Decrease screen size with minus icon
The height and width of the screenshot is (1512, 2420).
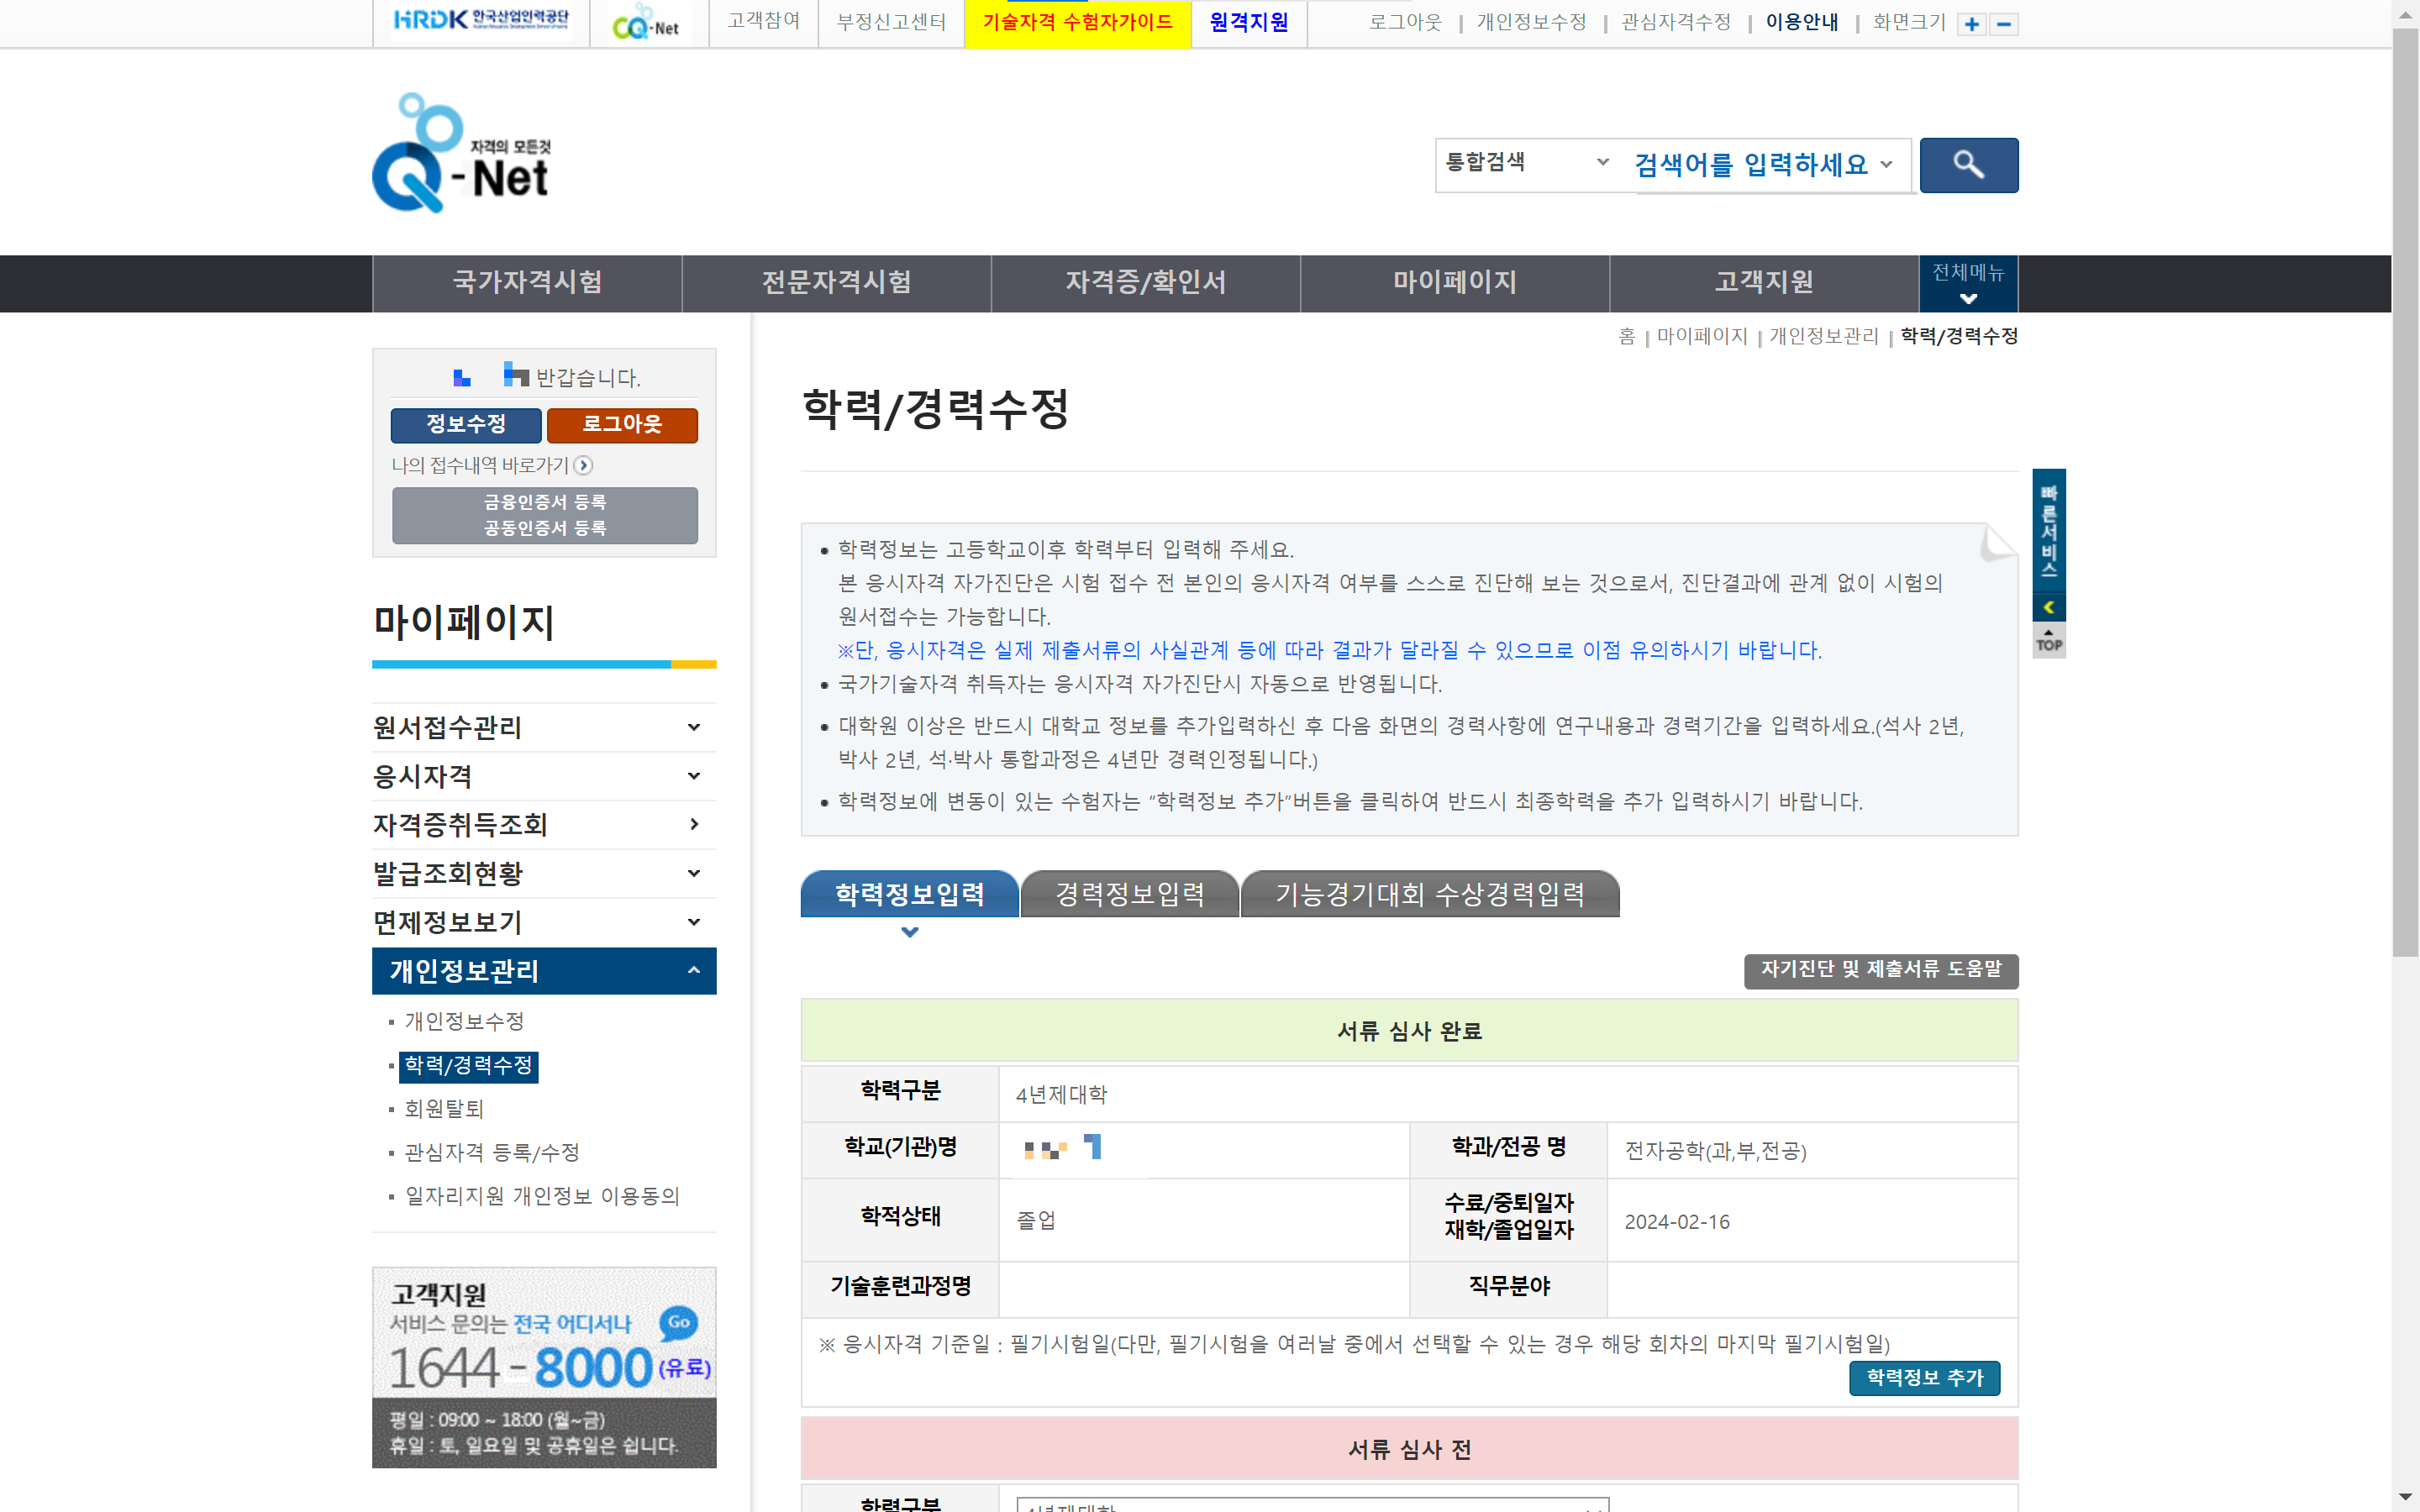(2004, 24)
